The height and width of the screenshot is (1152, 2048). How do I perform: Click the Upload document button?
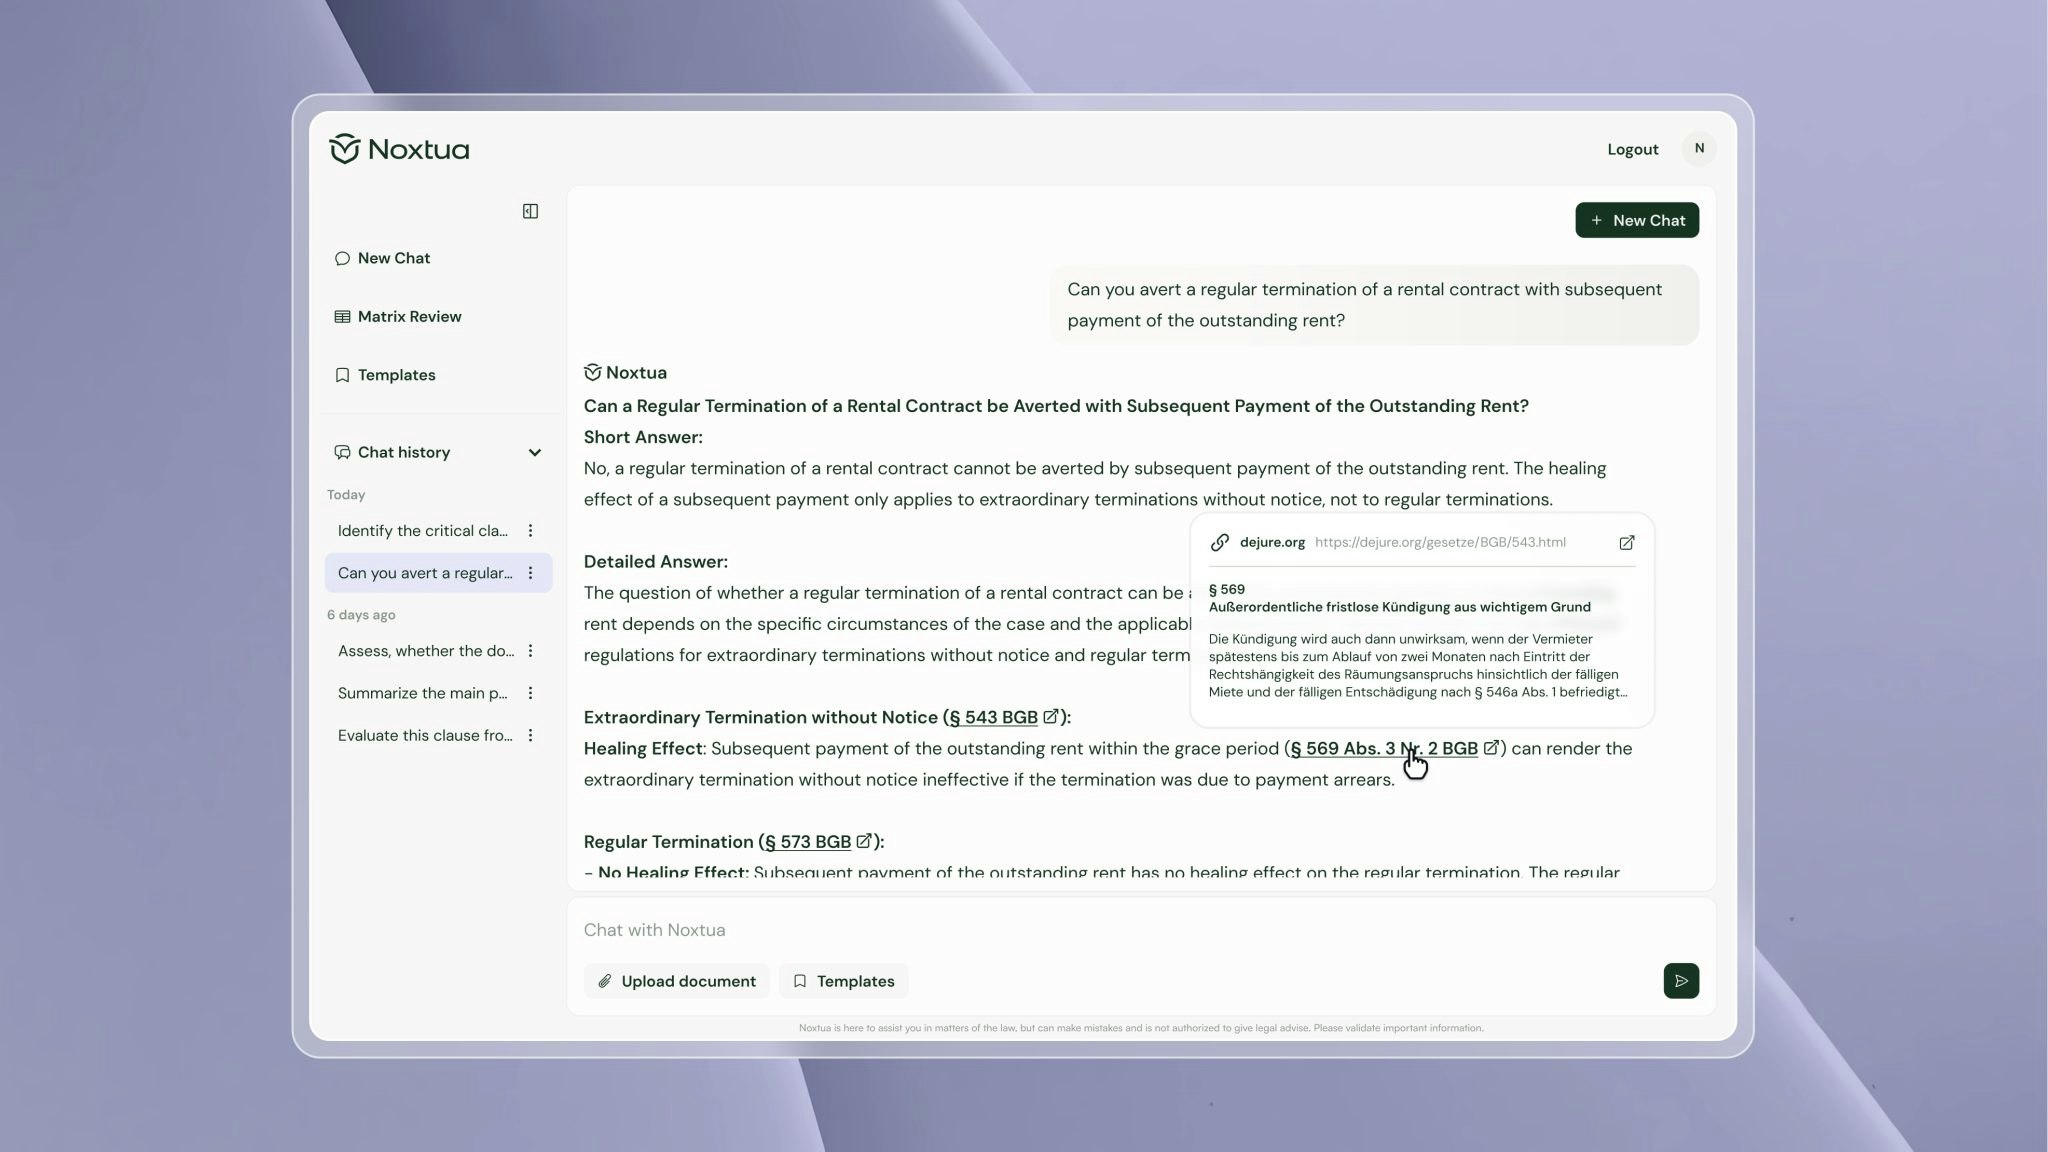[x=676, y=981]
